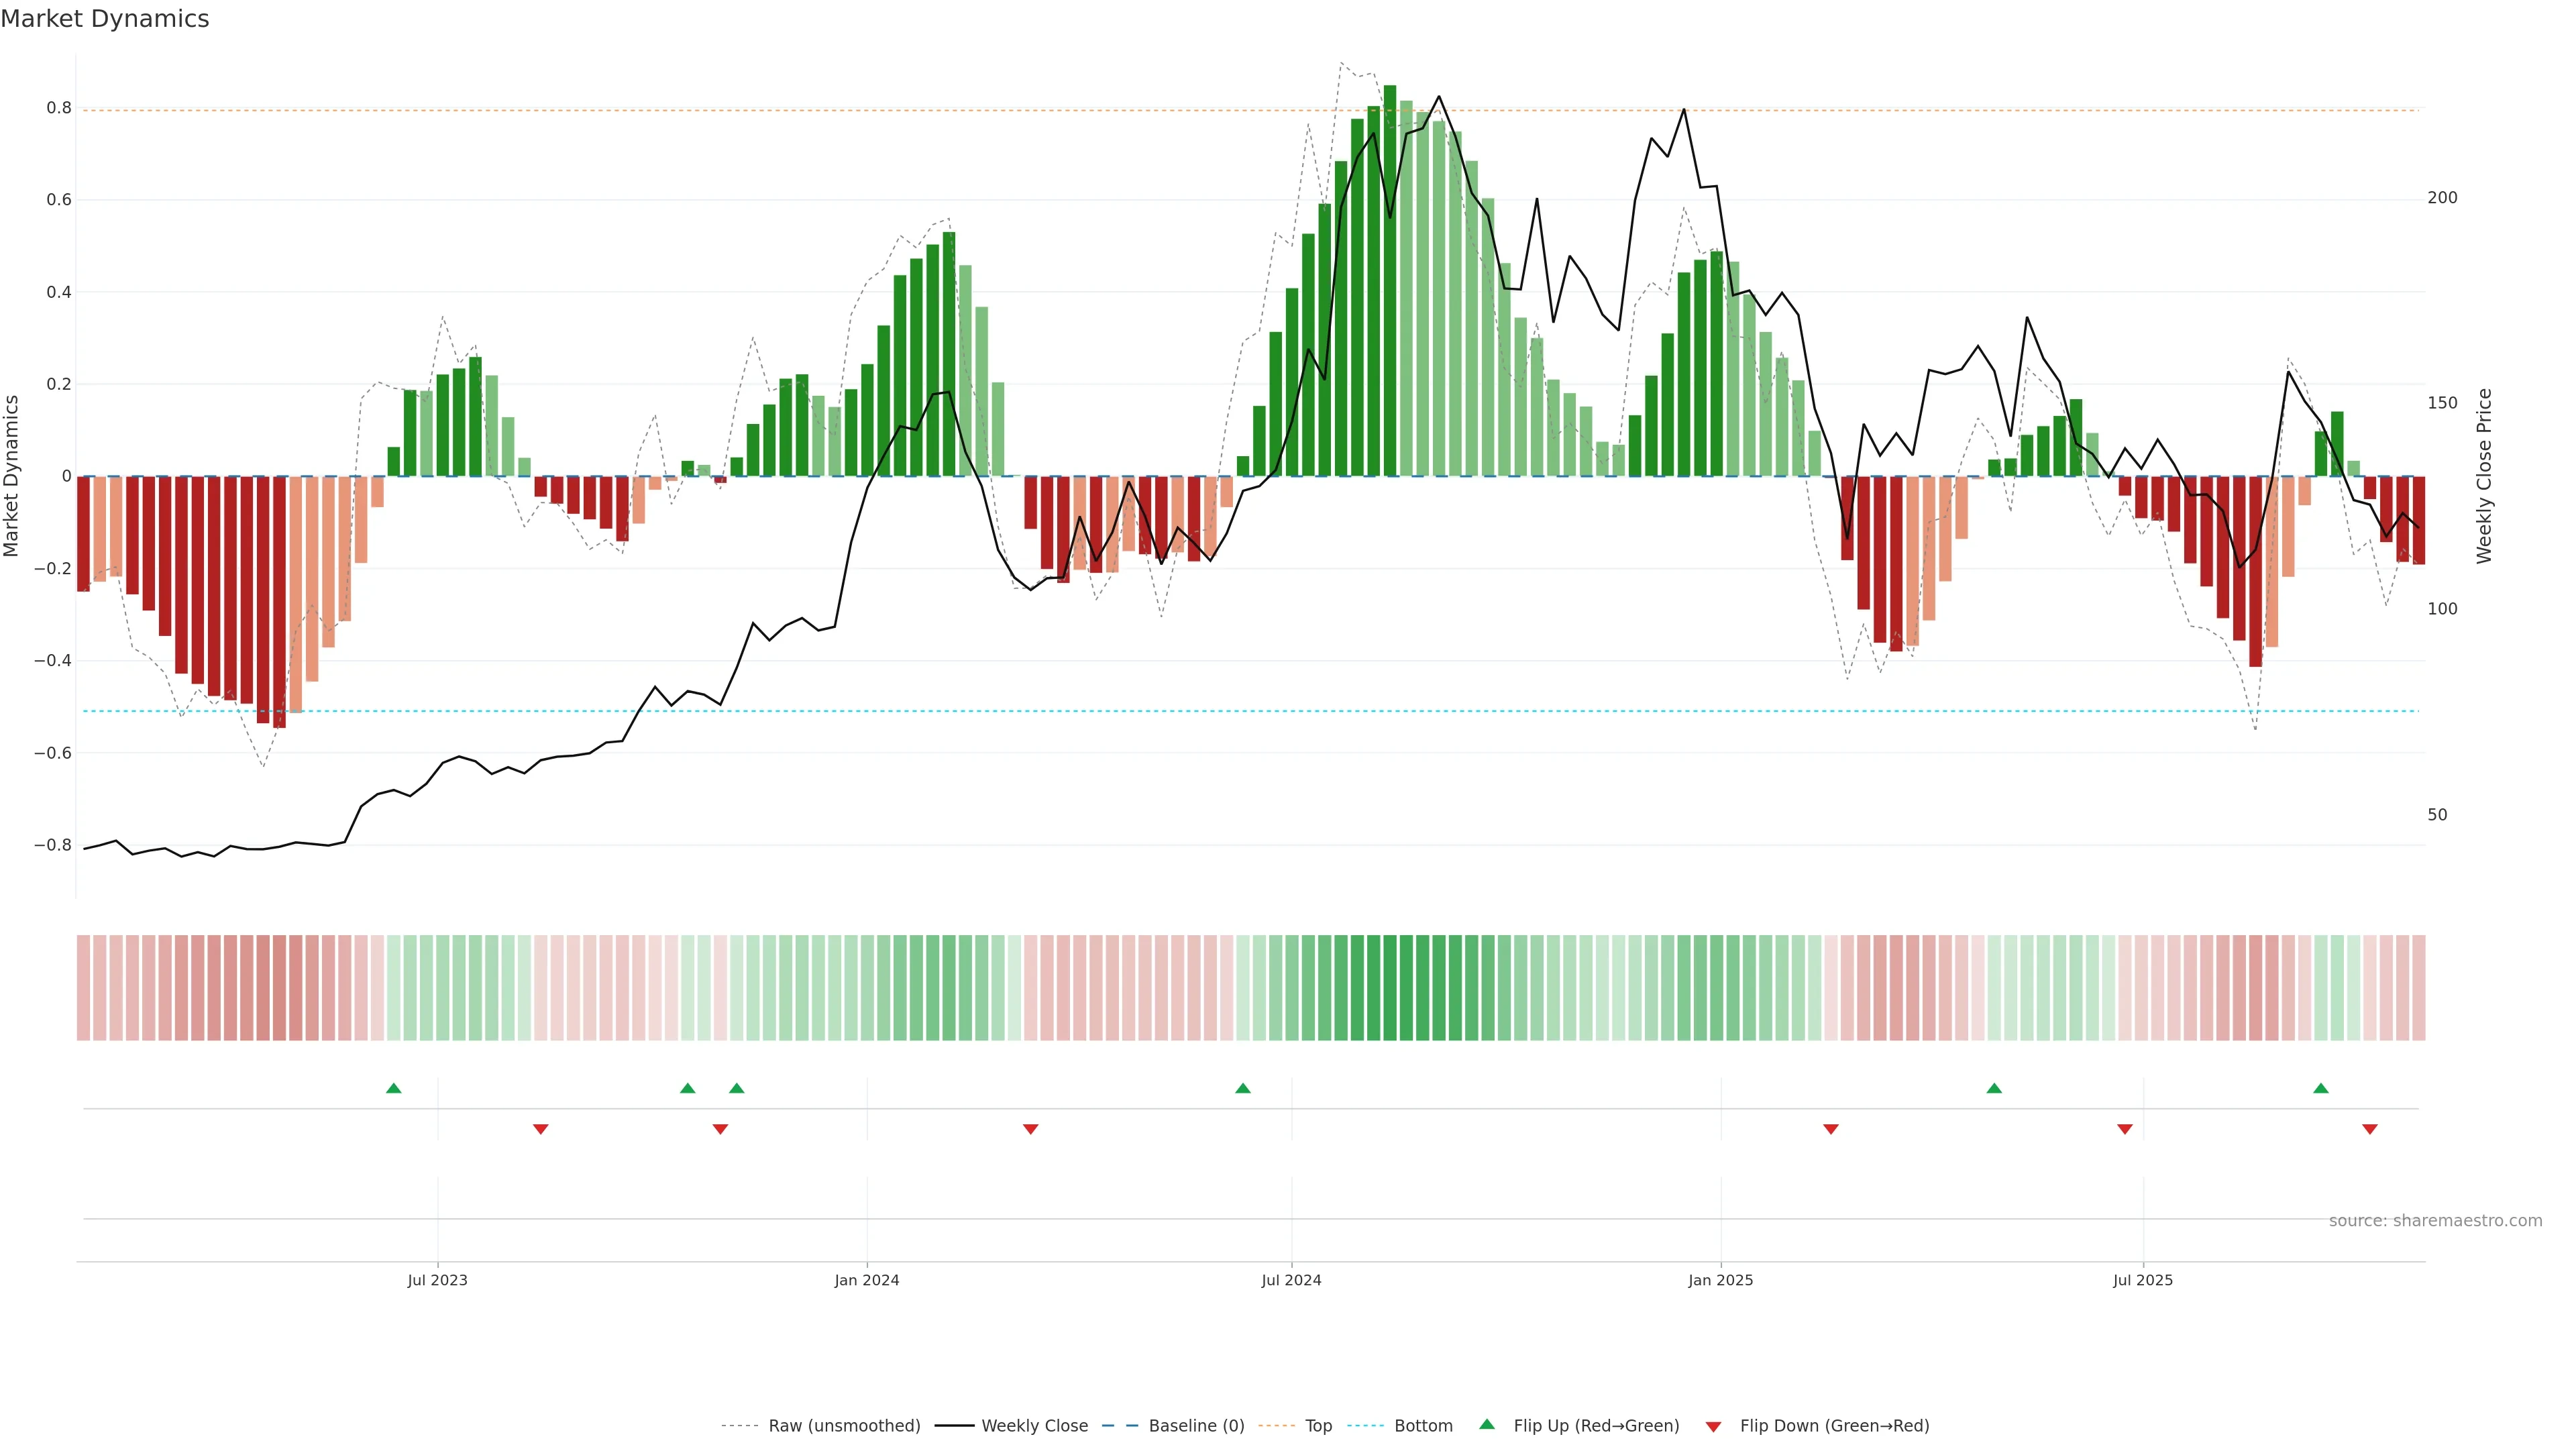This screenshot has height=1449, width=2576.
Task: Click the Flip Down marker just before Jul 2025
Action: point(2125,1129)
